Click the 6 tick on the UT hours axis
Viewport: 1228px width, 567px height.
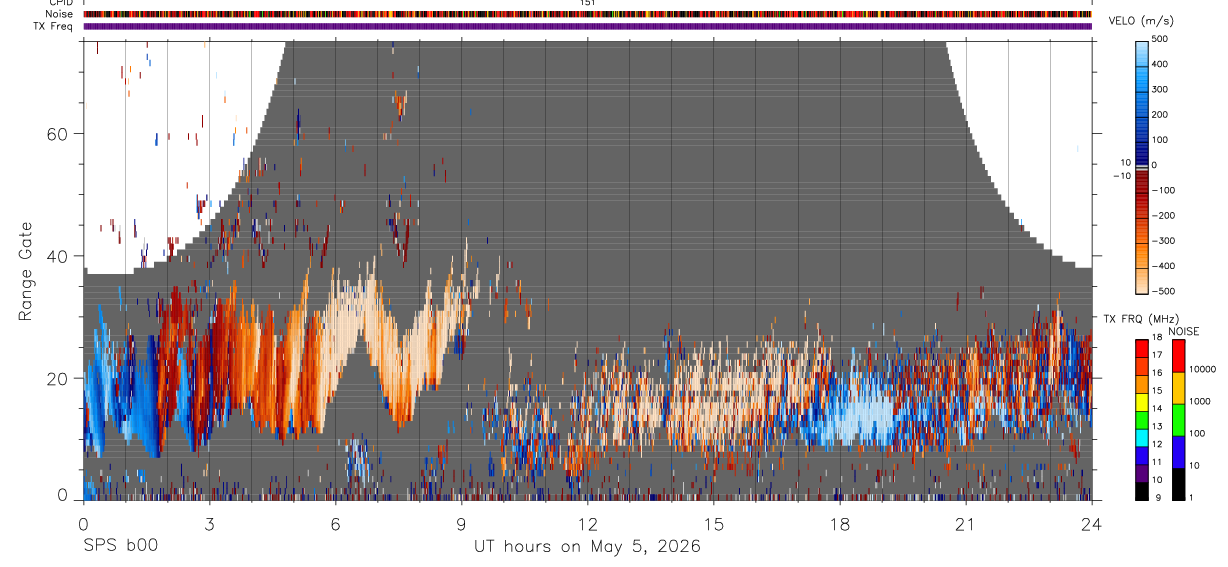point(335,523)
